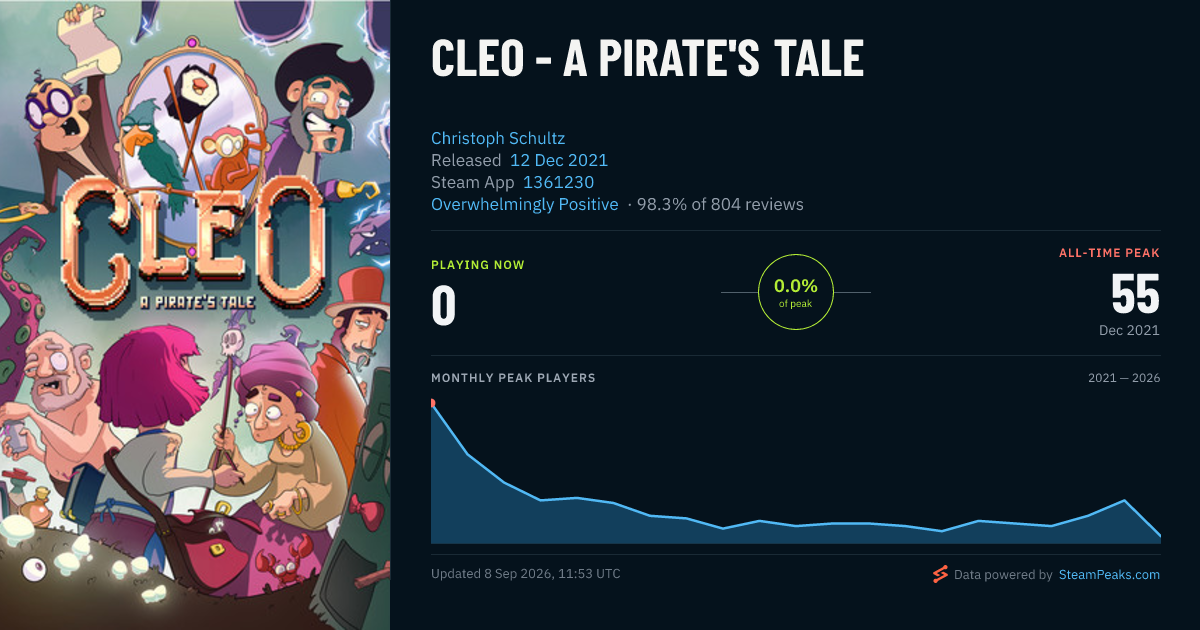The width and height of the screenshot is (1200, 630).
Task: Click the game title Cleo - A Pirate's Tale
Action: coord(647,59)
